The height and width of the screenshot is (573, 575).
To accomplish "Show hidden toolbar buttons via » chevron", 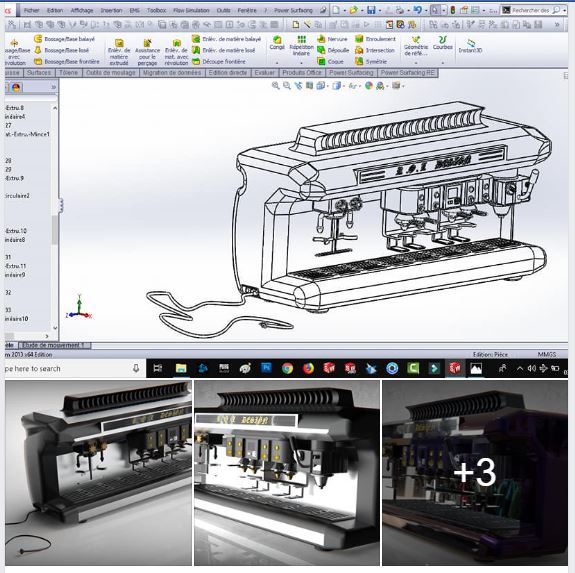I will 557,25.
